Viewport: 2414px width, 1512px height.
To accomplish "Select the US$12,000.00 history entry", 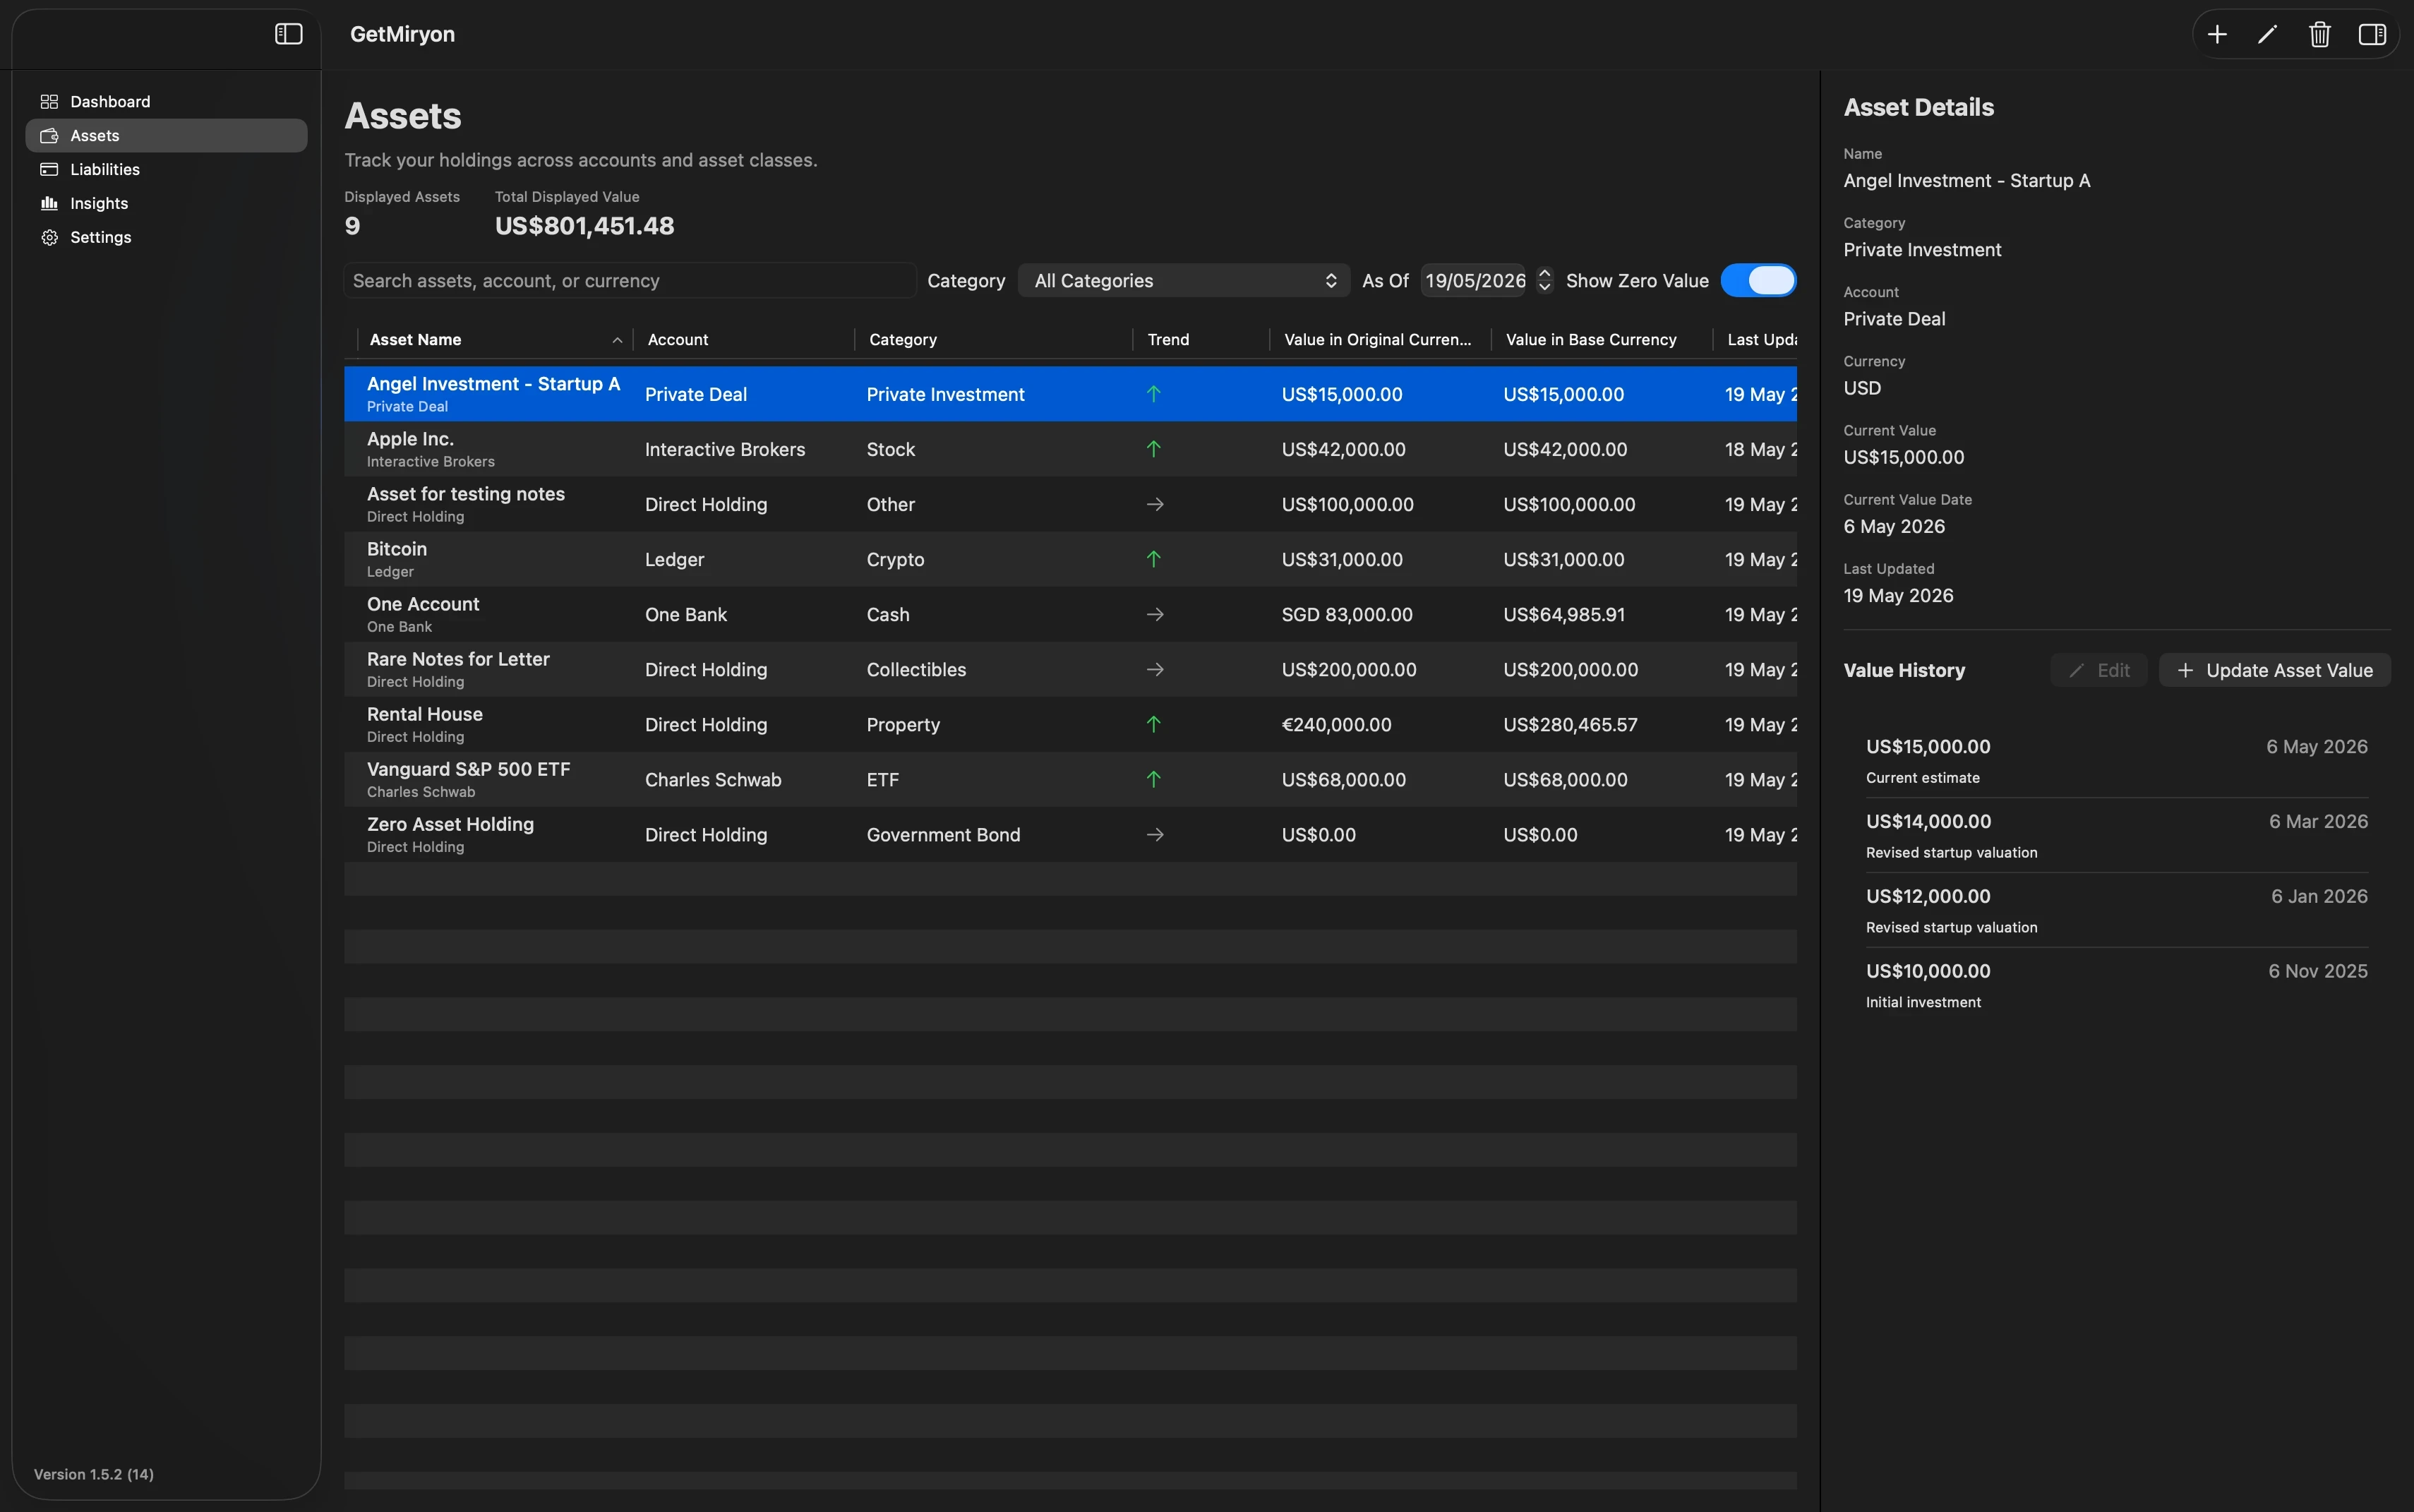I will (x=2116, y=910).
